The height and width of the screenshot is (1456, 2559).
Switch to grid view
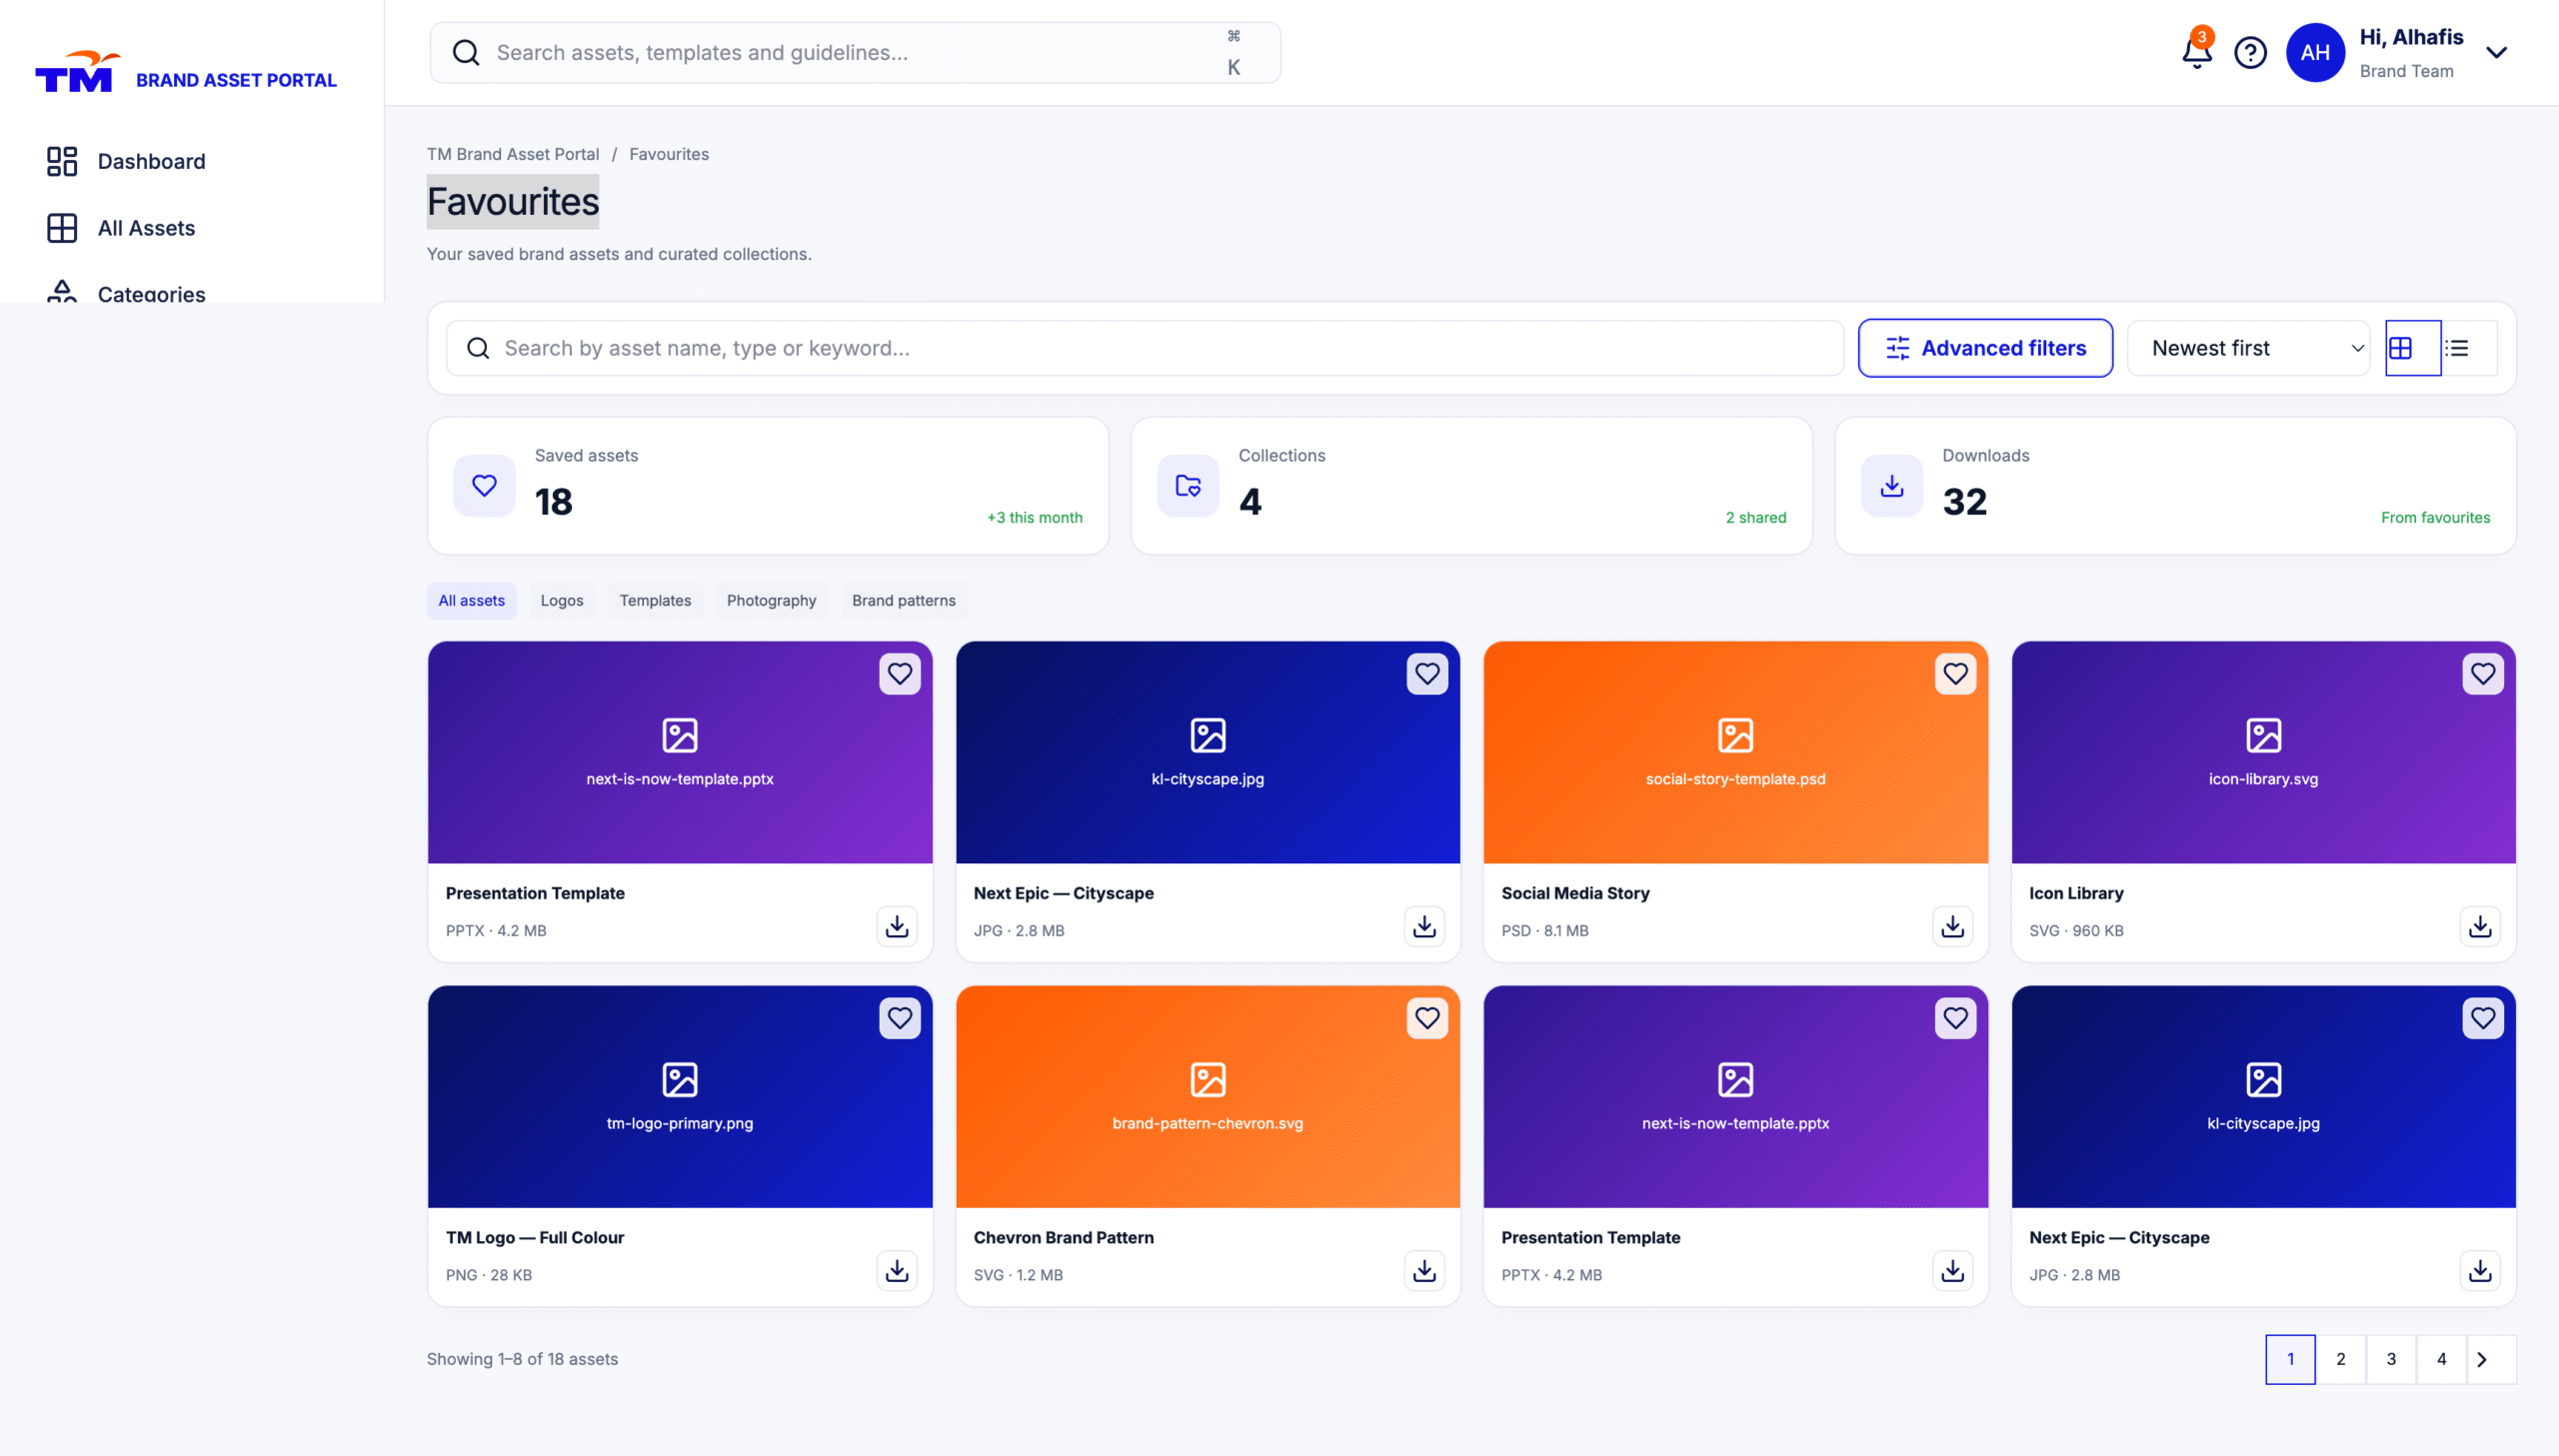coord(2412,348)
